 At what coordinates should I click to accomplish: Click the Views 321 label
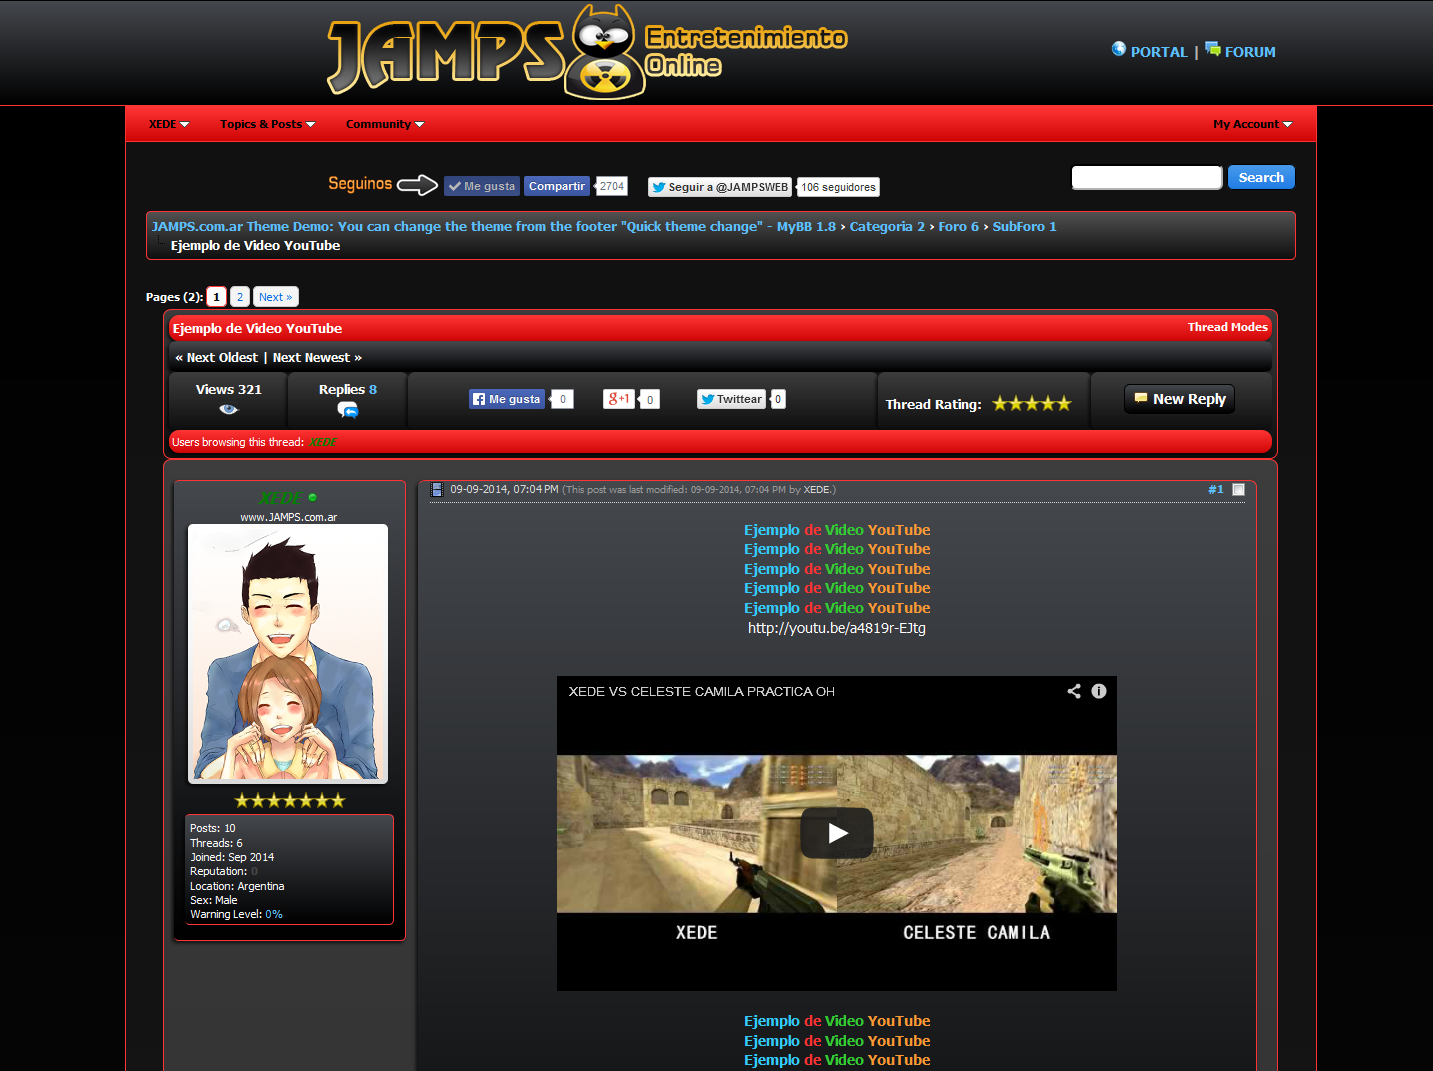coord(229,390)
